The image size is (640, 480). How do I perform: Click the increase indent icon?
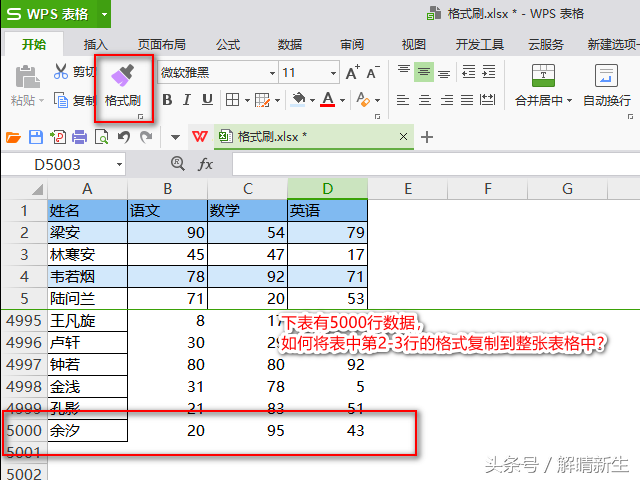(489, 72)
